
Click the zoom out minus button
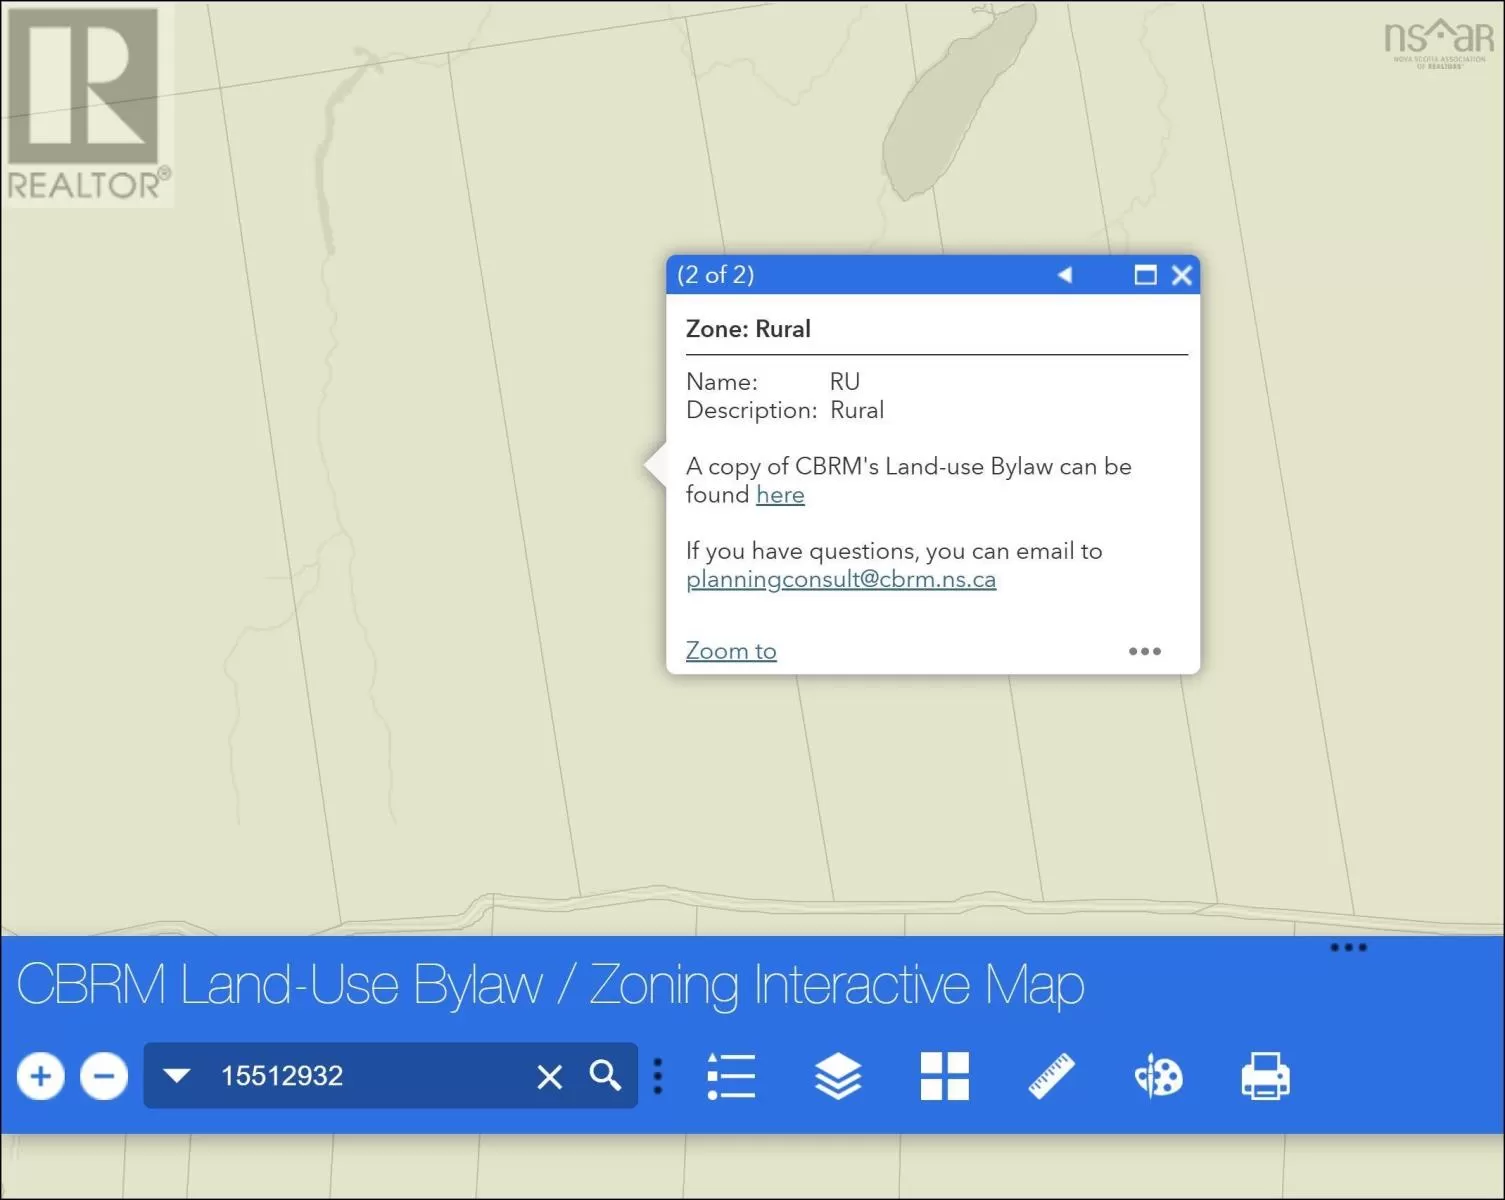click(x=104, y=1077)
